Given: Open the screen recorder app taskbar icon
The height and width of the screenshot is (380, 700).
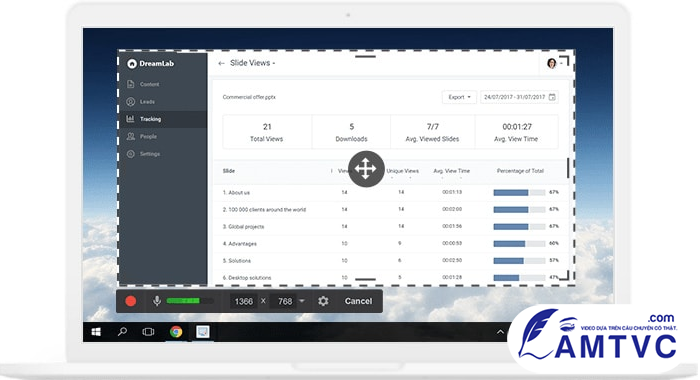Looking at the screenshot, I should [x=203, y=332].
